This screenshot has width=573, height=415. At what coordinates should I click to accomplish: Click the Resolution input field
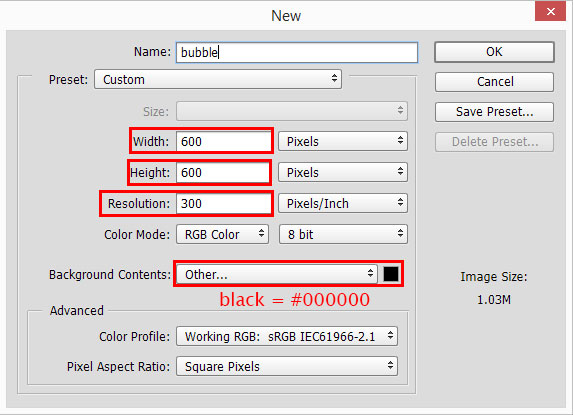[x=224, y=203]
